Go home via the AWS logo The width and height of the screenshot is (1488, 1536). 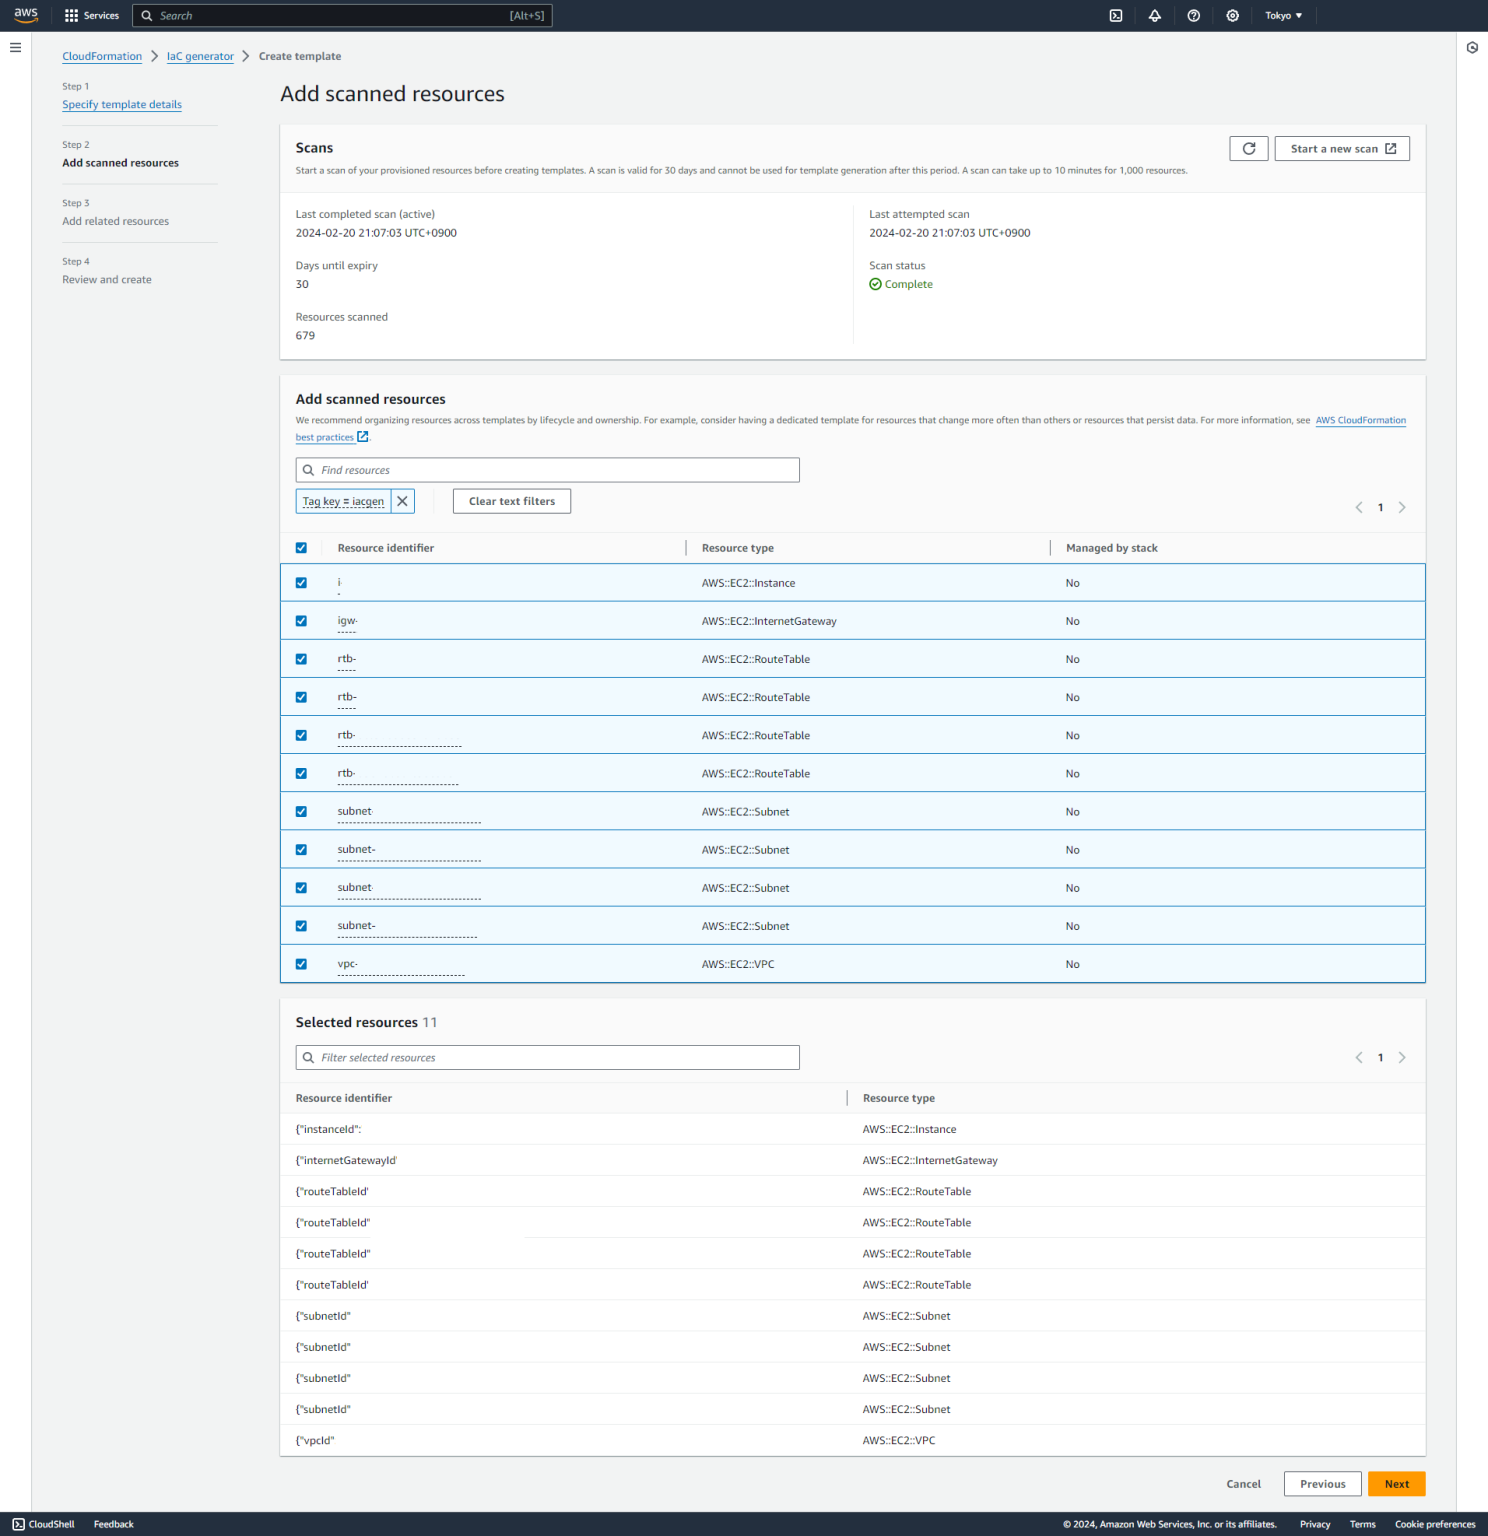pyautogui.click(x=25, y=15)
